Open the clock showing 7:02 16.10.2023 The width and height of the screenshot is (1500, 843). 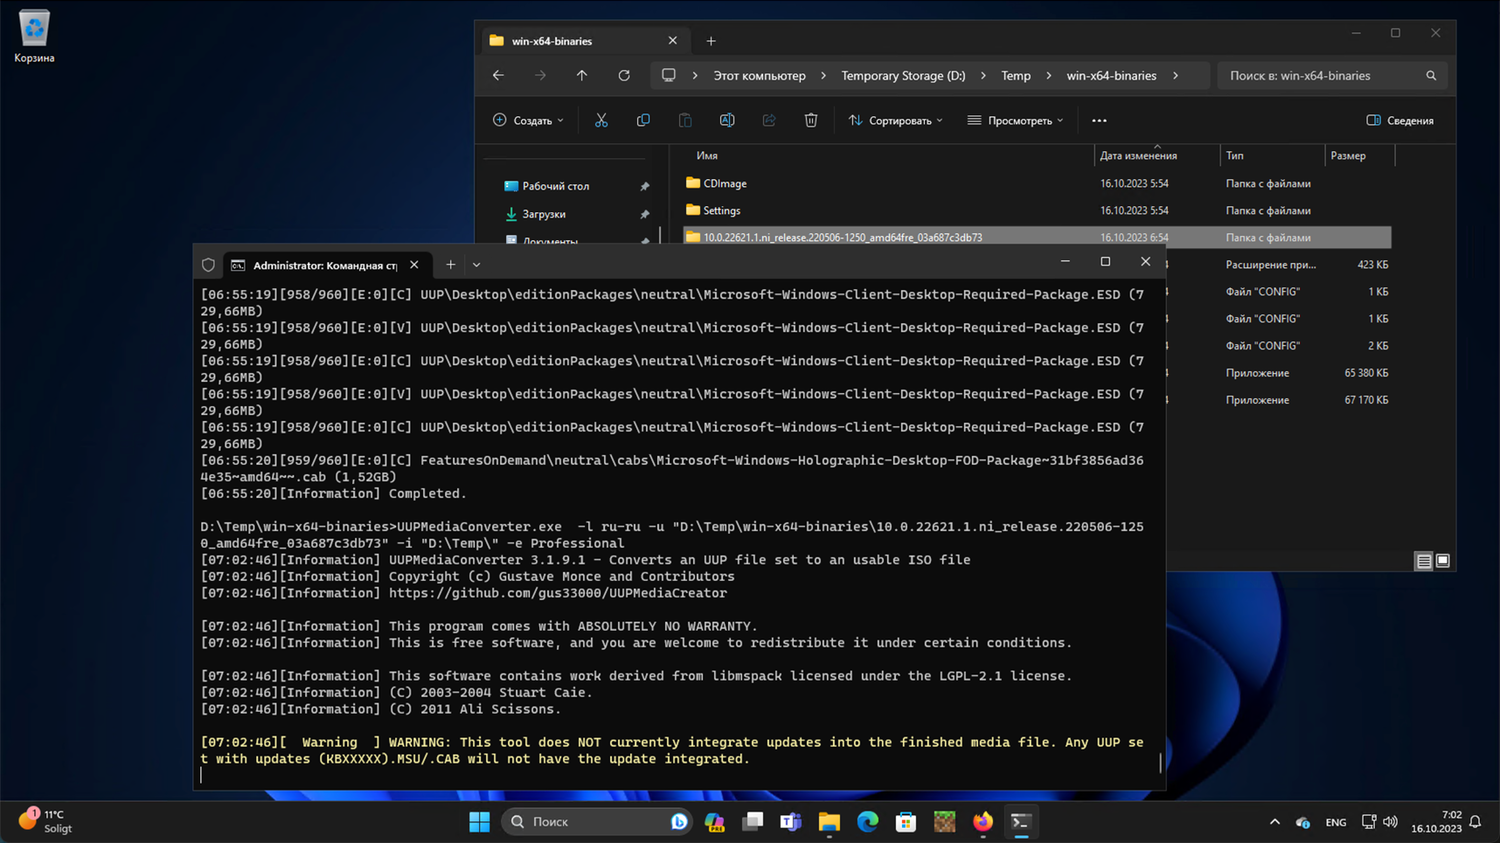coord(1436,822)
